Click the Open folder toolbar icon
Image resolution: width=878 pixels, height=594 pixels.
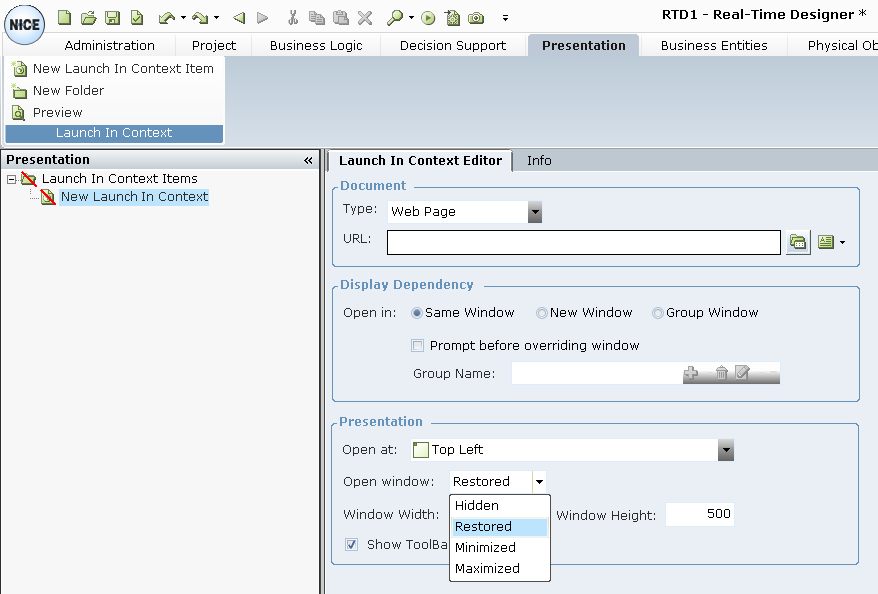tap(88, 17)
